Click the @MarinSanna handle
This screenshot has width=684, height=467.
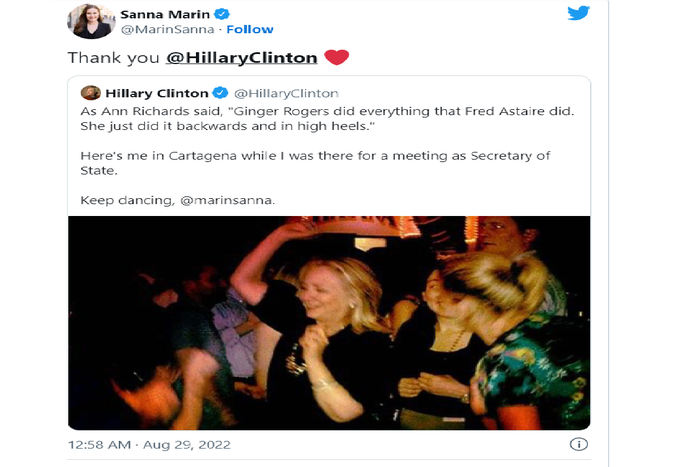coord(152,29)
